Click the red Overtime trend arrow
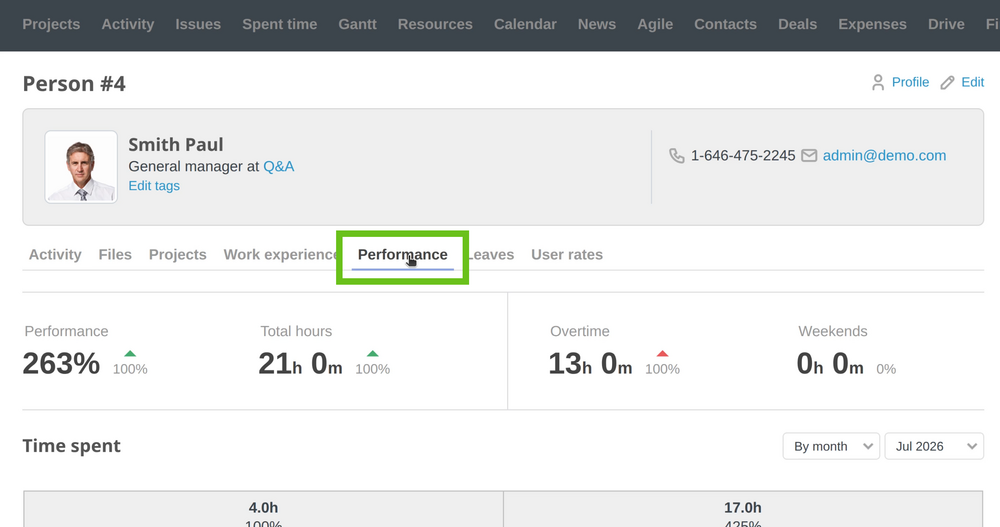Screen dimensions: 1000x527 tap(662, 353)
